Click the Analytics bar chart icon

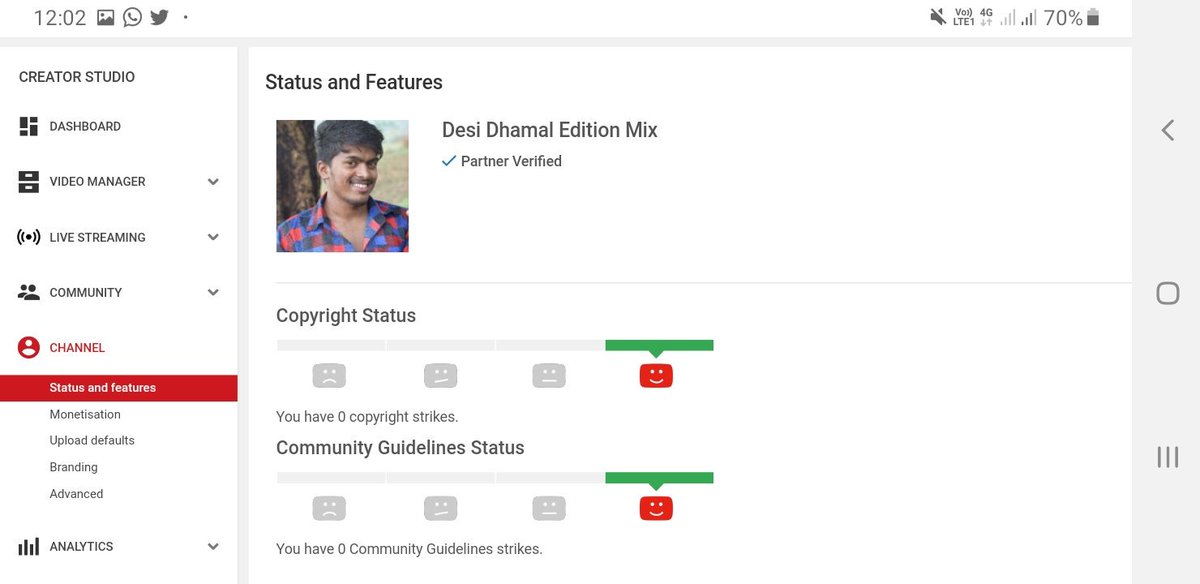(x=29, y=546)
